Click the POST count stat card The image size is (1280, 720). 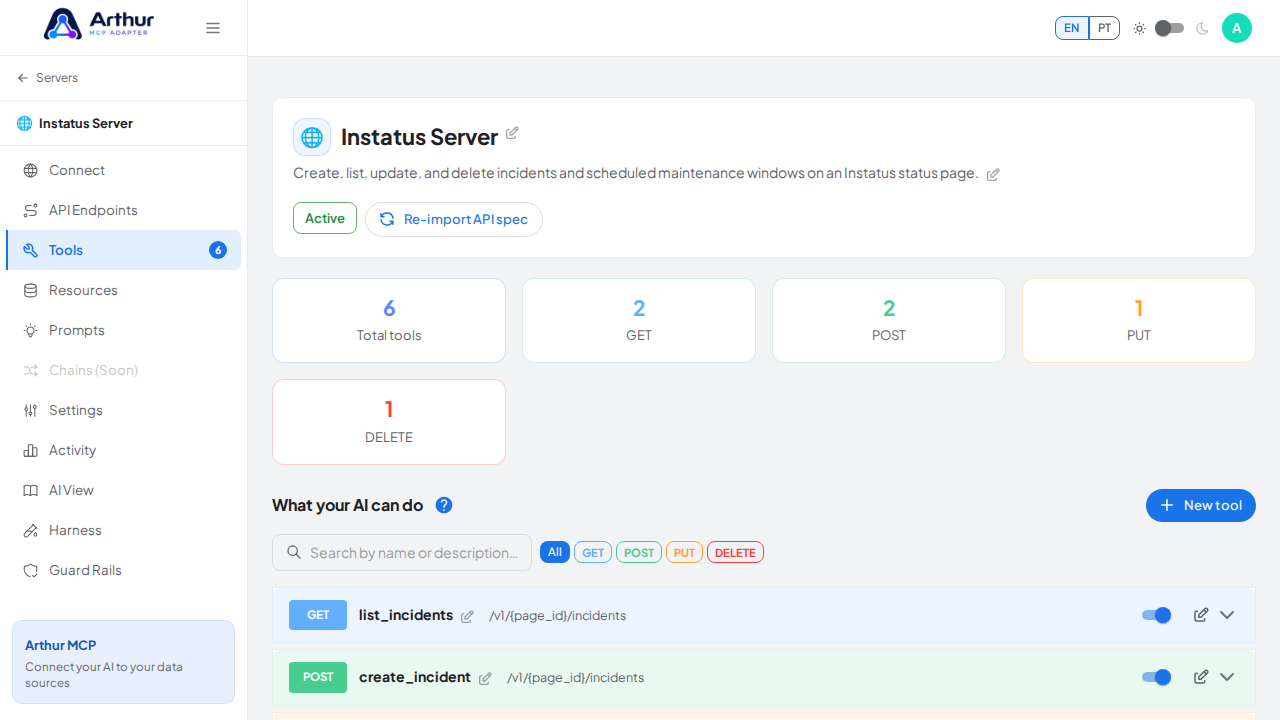pyautogui.click(x=889, y=320)
